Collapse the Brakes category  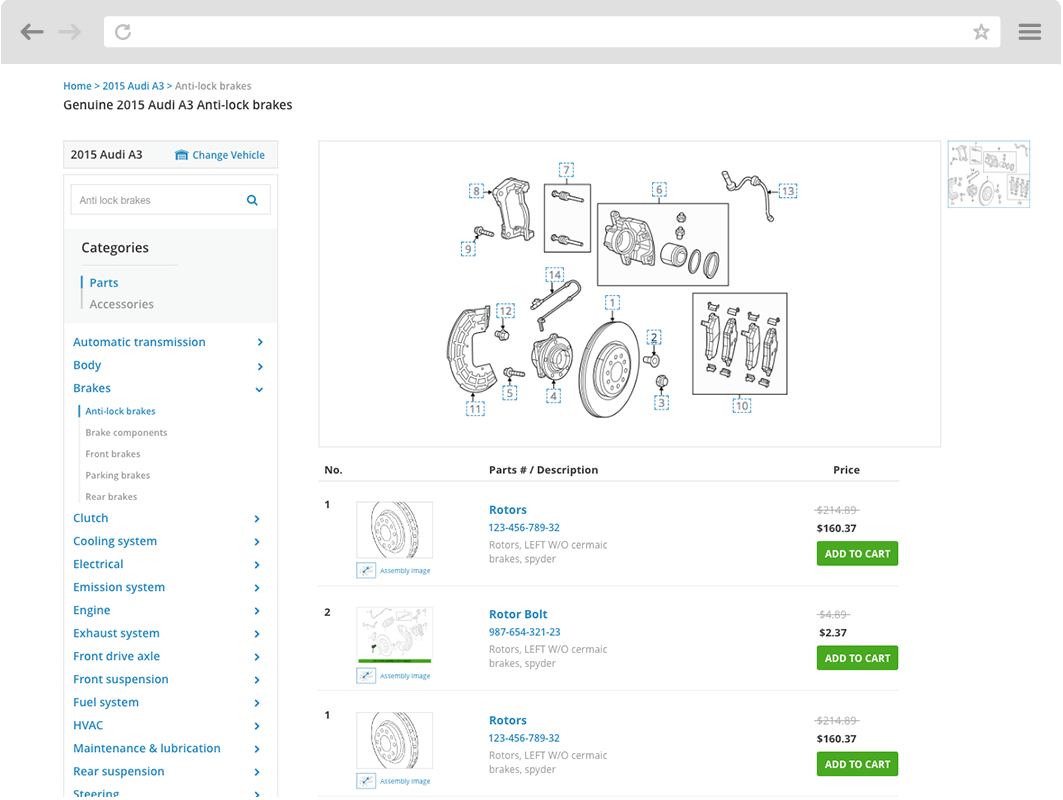(x=258, y=389)
